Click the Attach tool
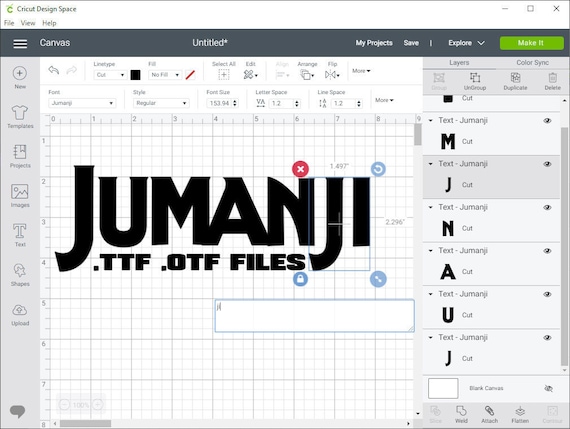Screen dimensions: 570x429 click(x=489, y=414)
